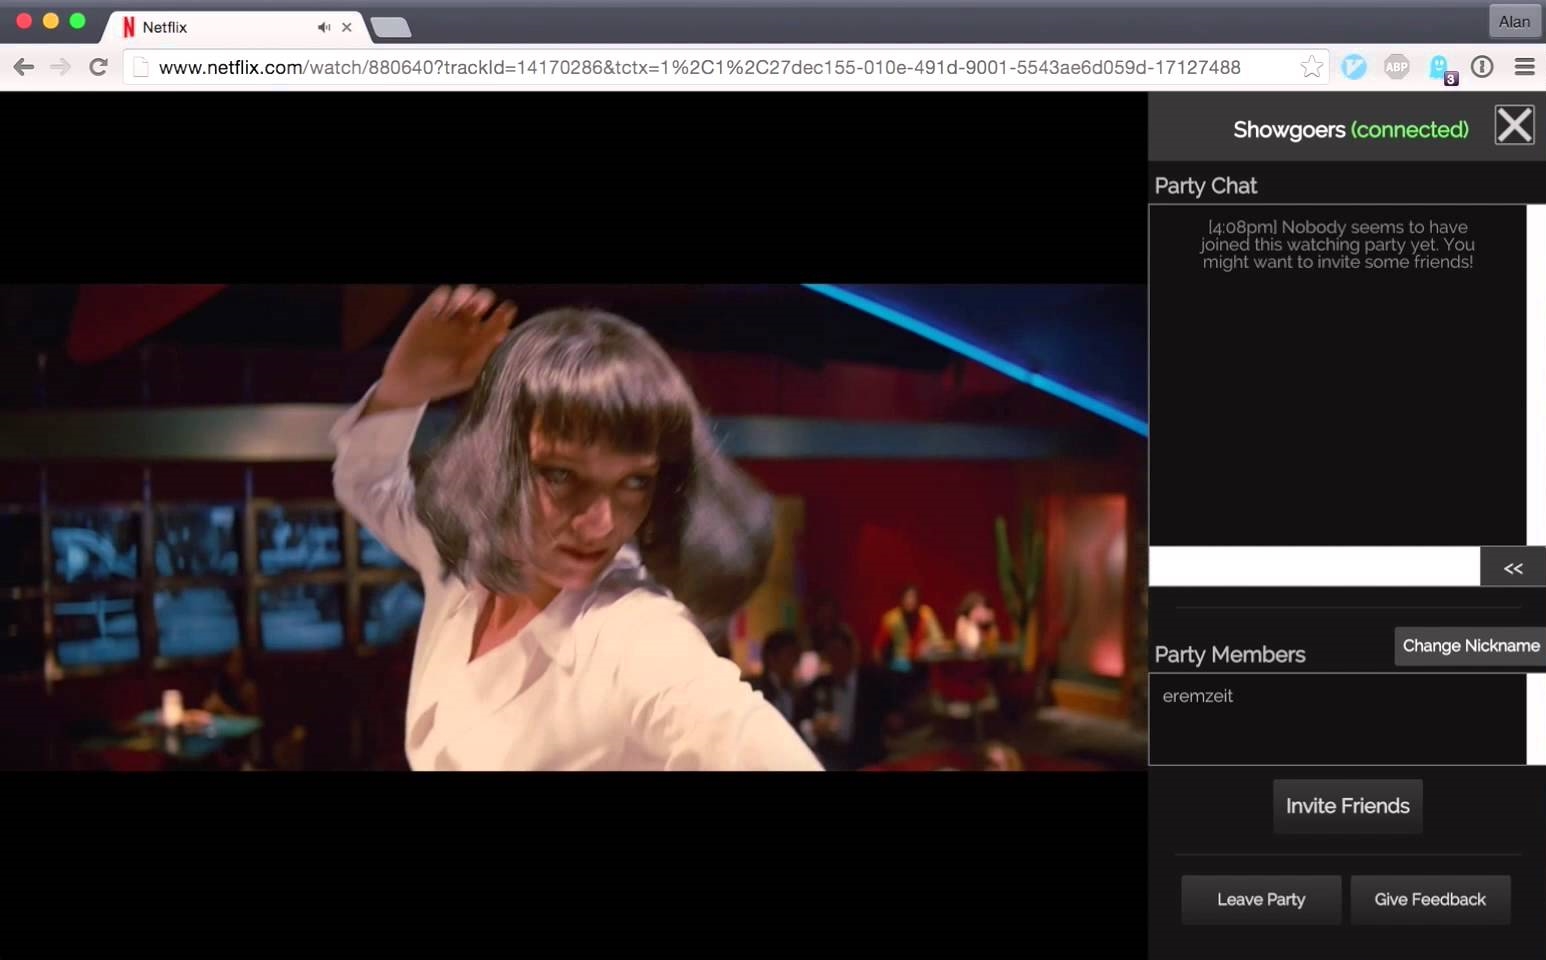
Task: Select the Netflix browser tab
Action: 235,27
